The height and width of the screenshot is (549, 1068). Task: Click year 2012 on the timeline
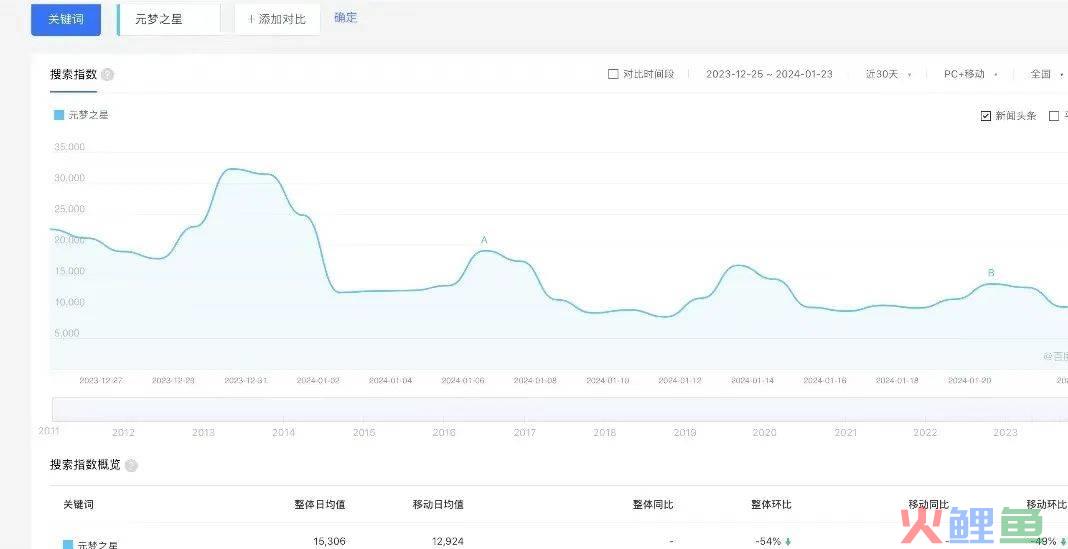pyautogui.click(x=123, y=433)
